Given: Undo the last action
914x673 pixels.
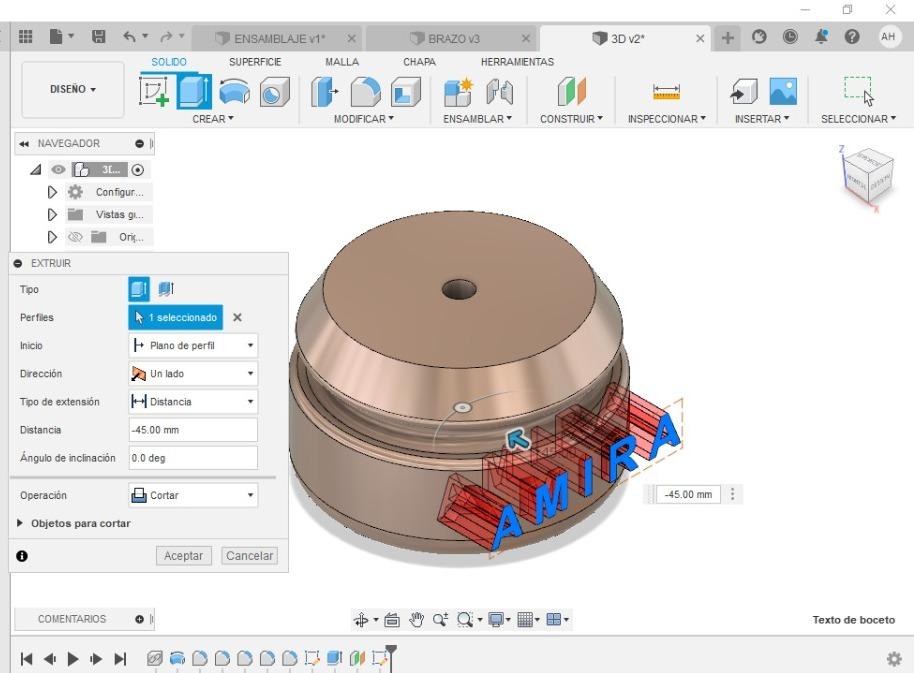Looking at the screenshot, I should pyautogui.click(x=129, y=37).
